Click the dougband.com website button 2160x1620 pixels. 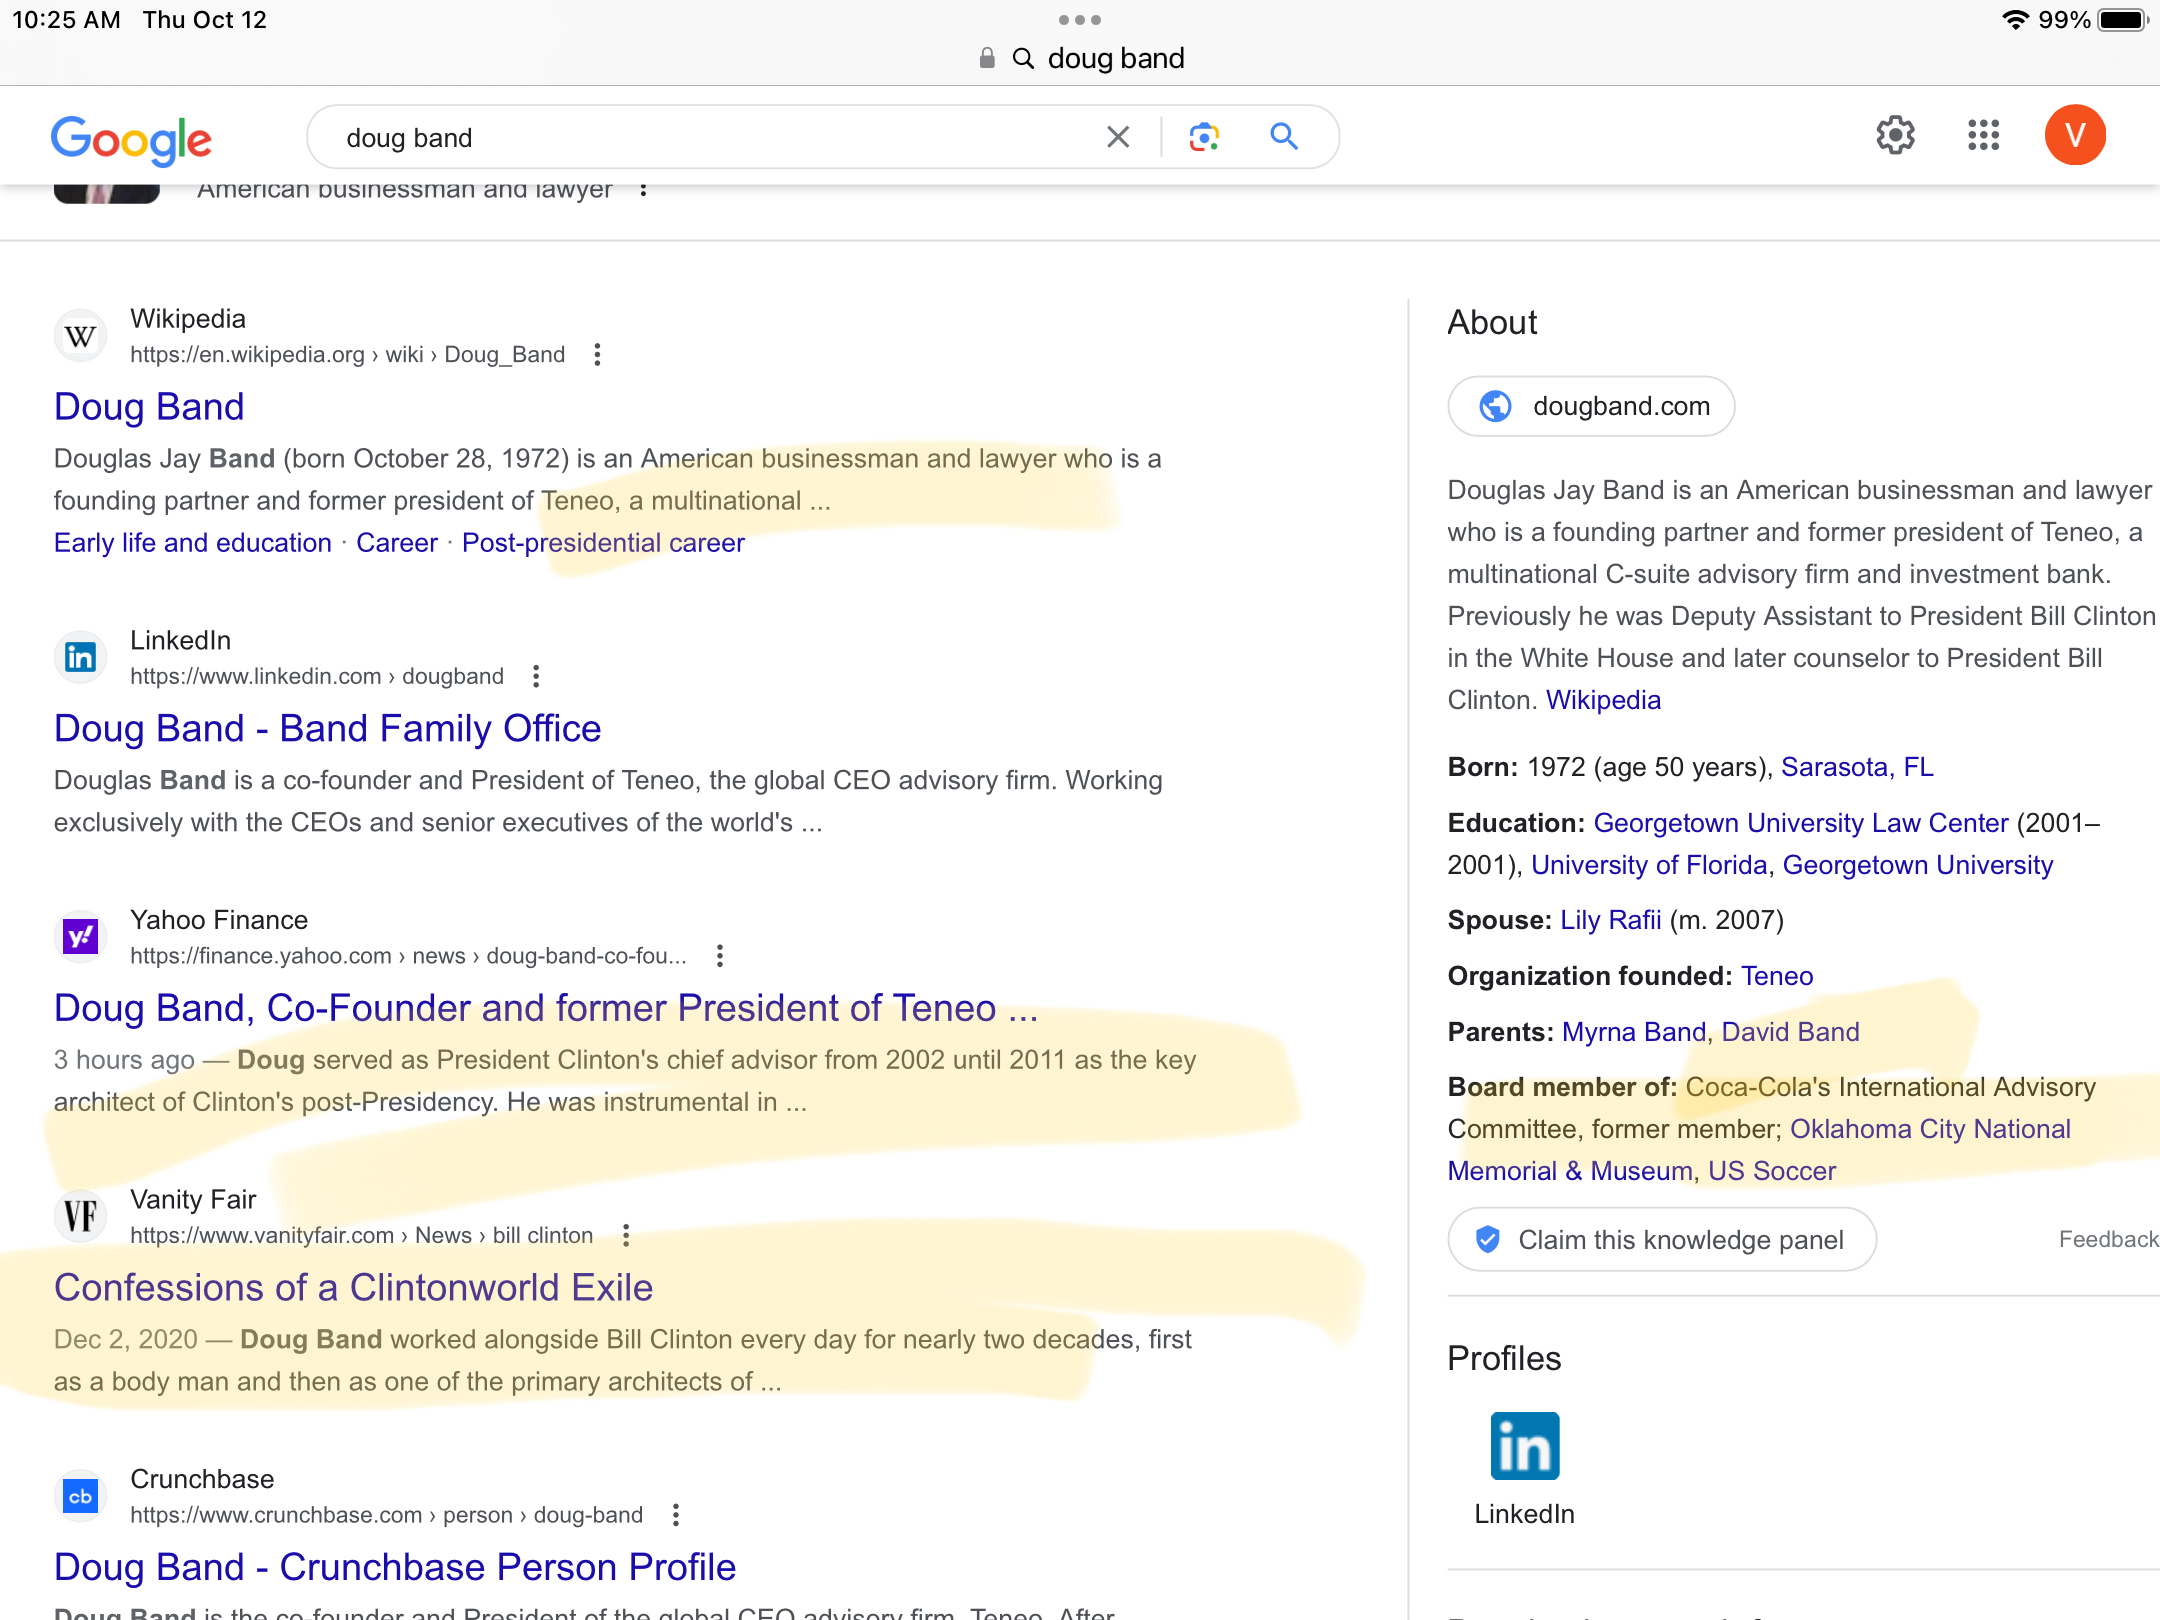[1591, 406]
